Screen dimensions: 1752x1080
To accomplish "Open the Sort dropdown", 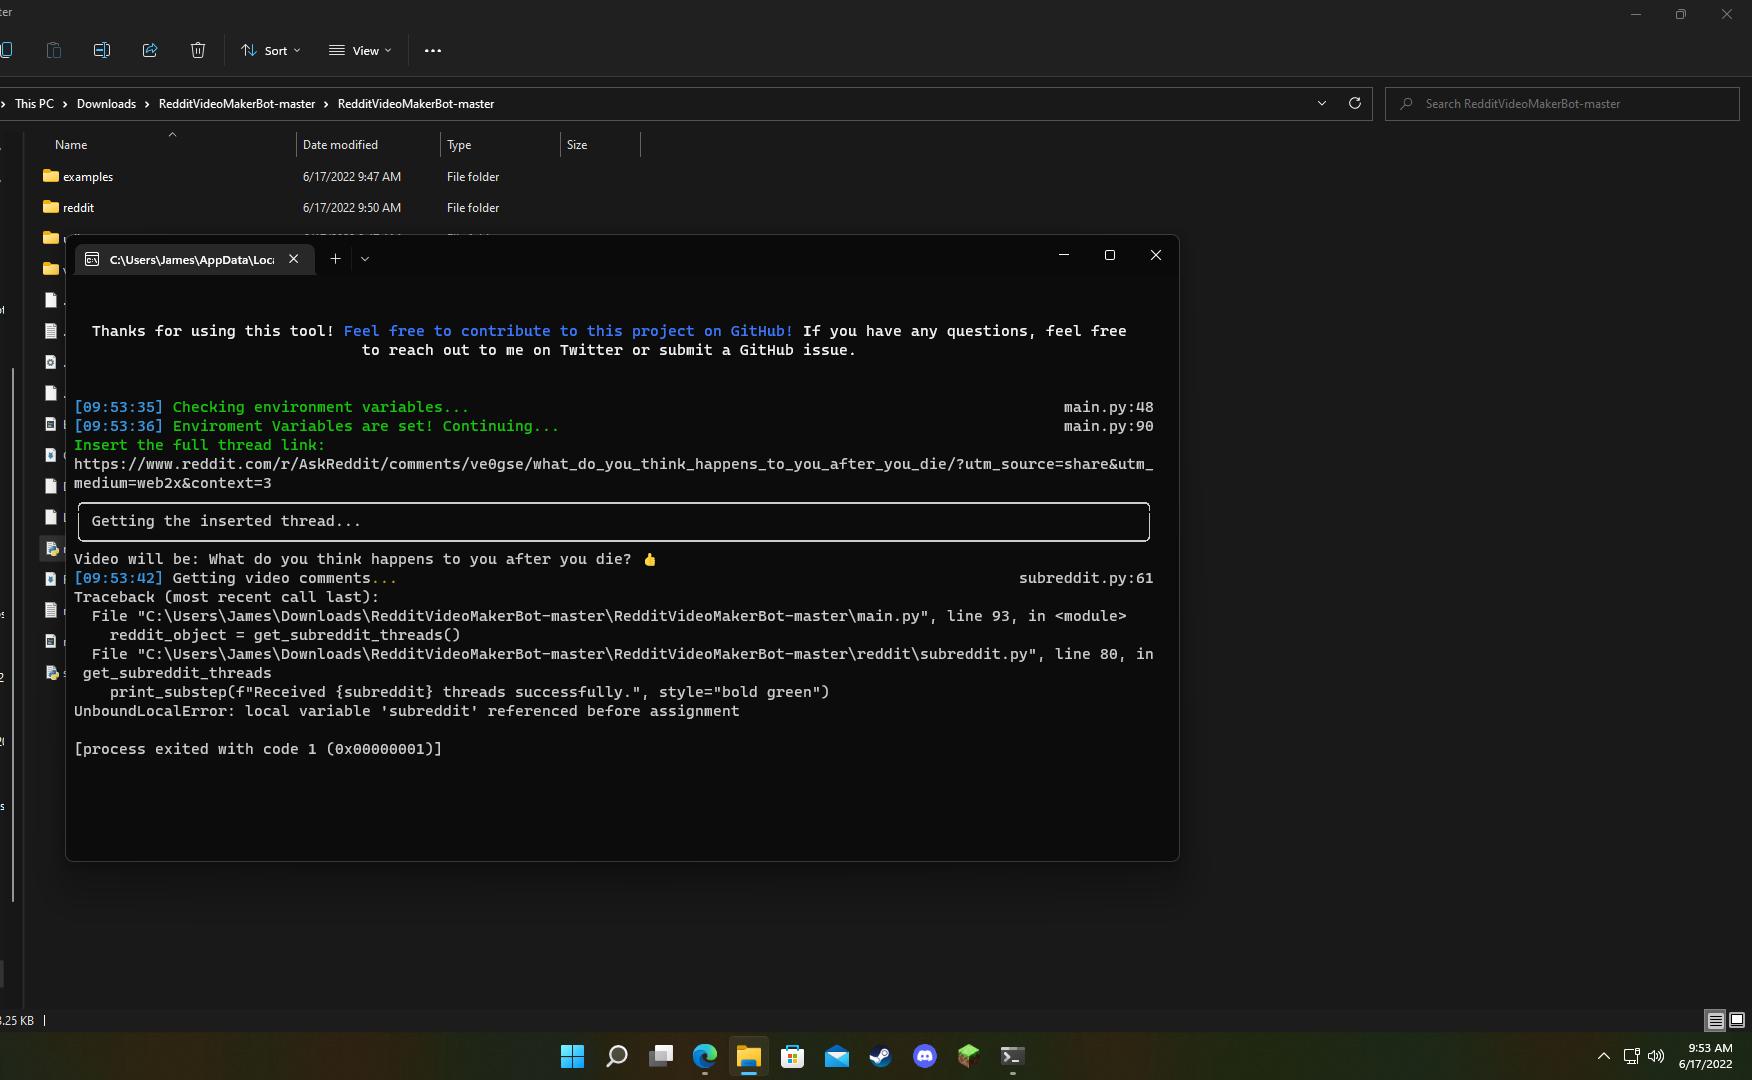I will point(269,50).
